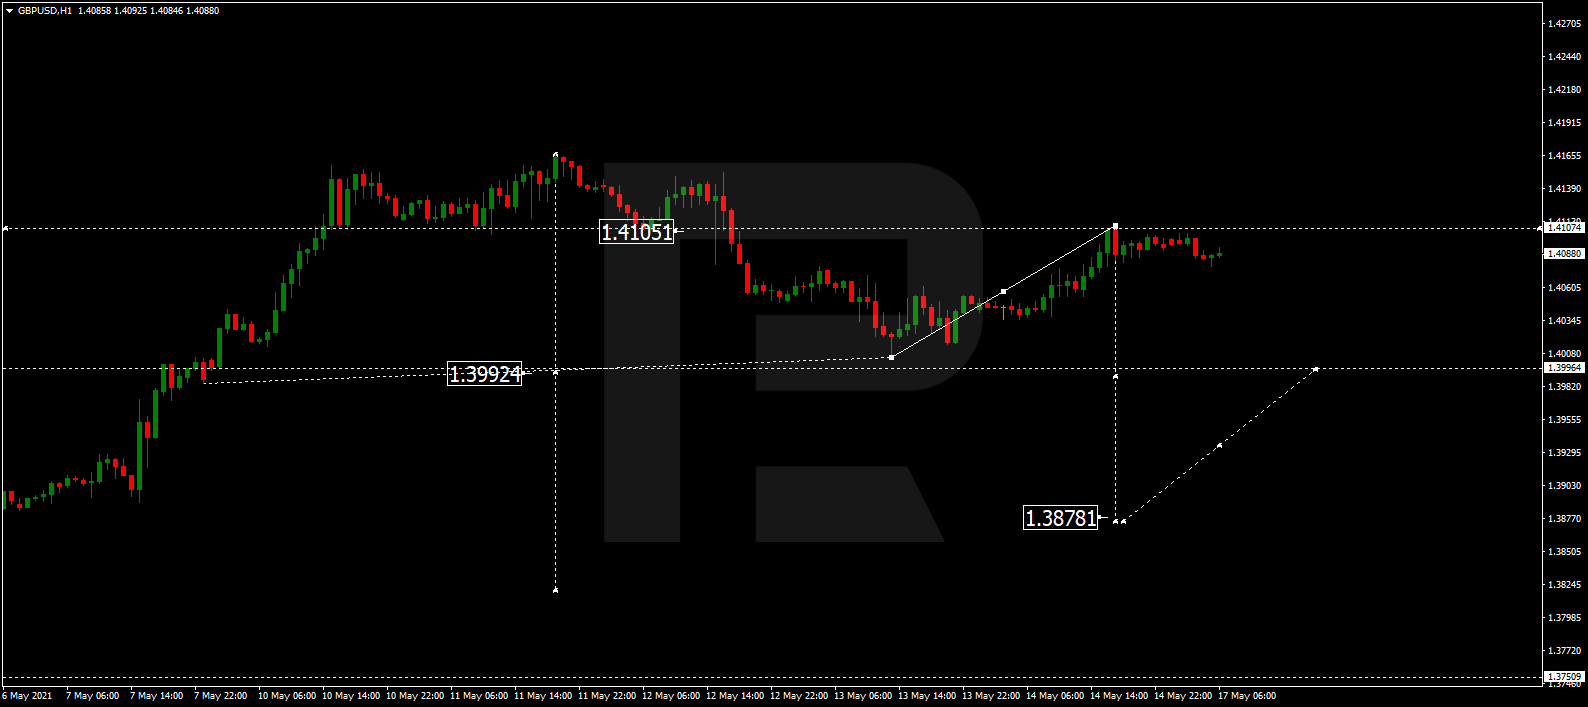Select the middle anchor point of the white trendline

pyautogui.click(x=1003, y=291)
